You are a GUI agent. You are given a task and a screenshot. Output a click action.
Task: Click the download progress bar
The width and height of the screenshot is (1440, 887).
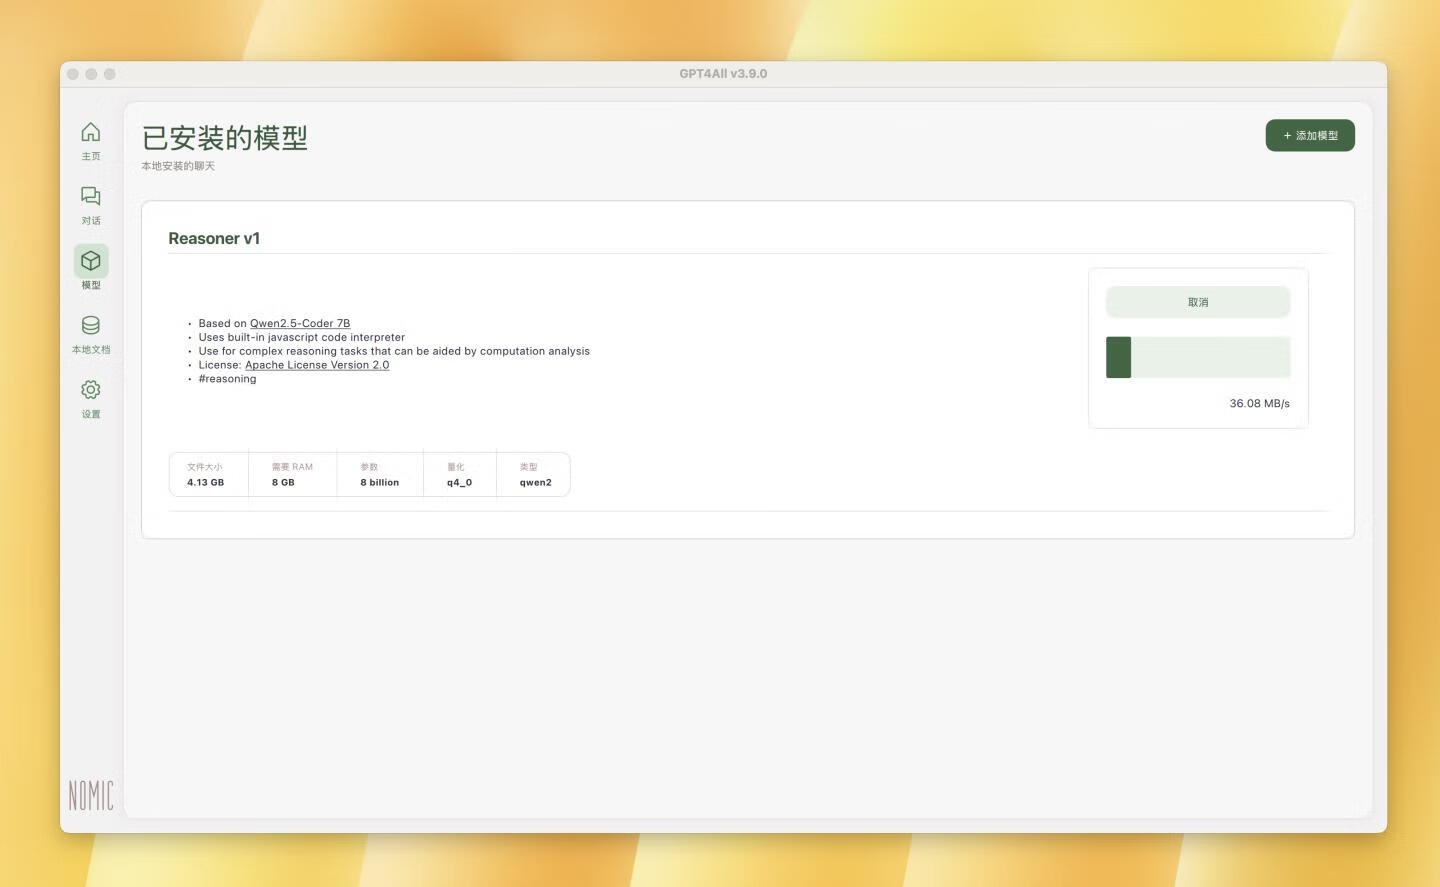tap(1198, 357)
